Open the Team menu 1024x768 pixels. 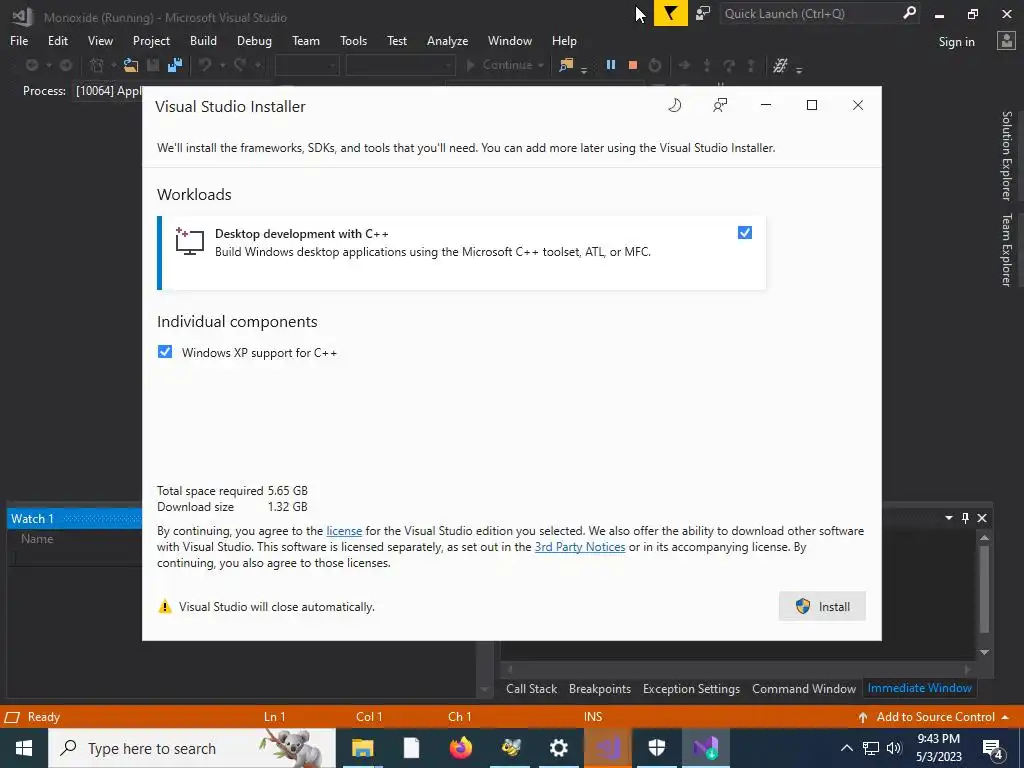(x=306, y=40)
